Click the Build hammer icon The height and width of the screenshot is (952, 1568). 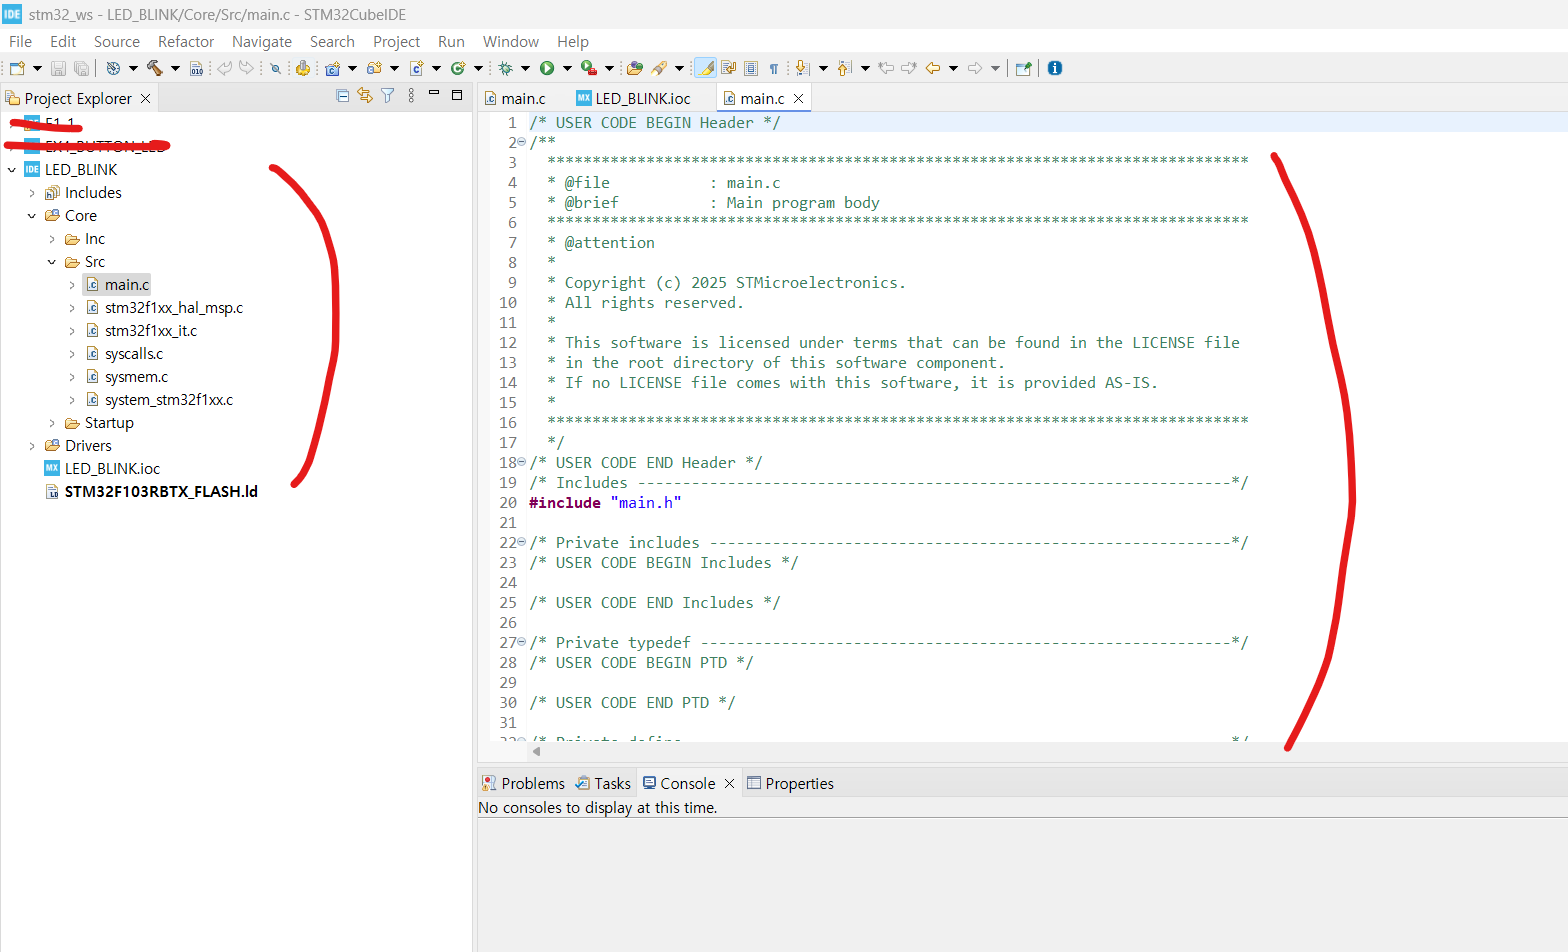point(154,68)
